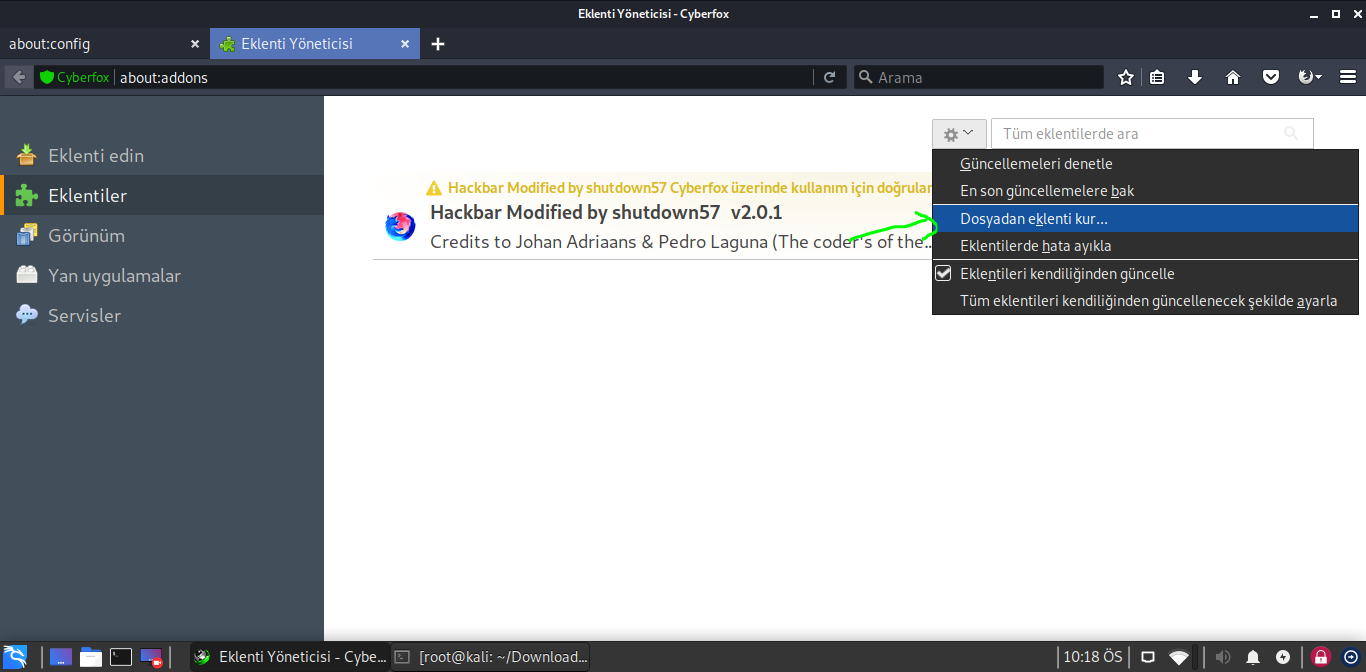Open 'Yan uygulamalar' sidebar category
The image size is (1366, 672).
pos(162,275)
